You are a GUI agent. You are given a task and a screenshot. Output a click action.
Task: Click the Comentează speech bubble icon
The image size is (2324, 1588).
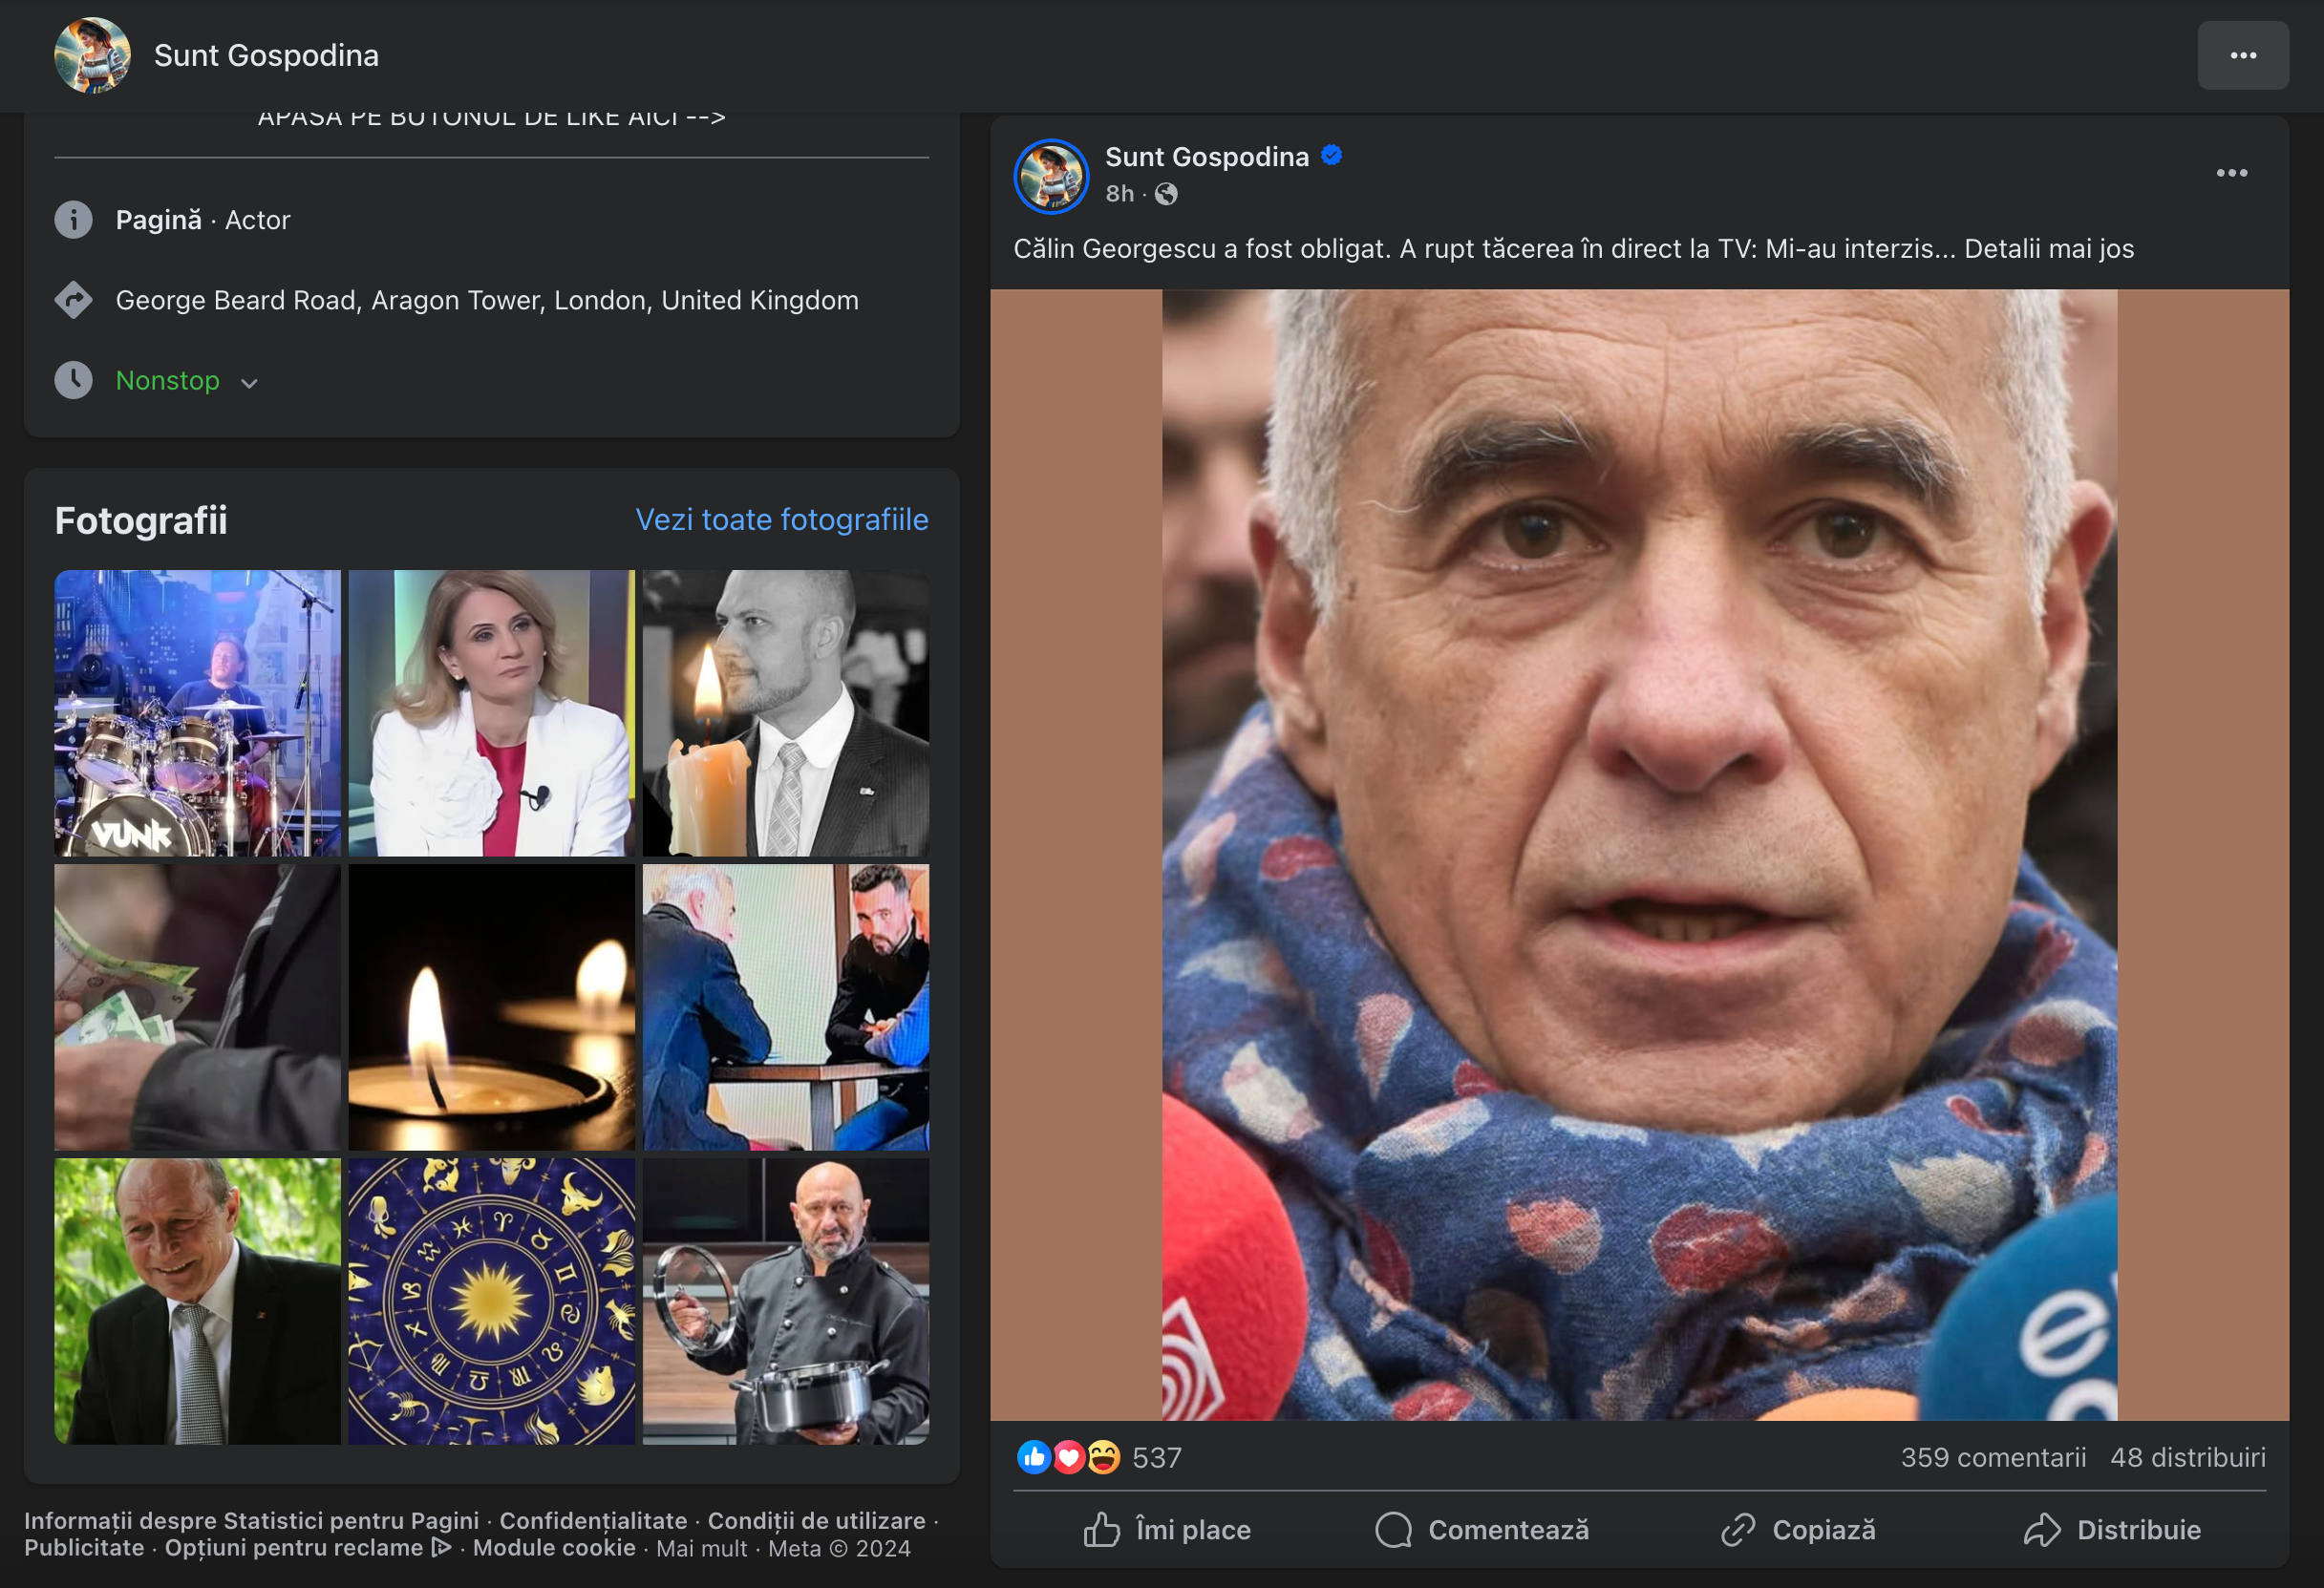[1393, 1529]
